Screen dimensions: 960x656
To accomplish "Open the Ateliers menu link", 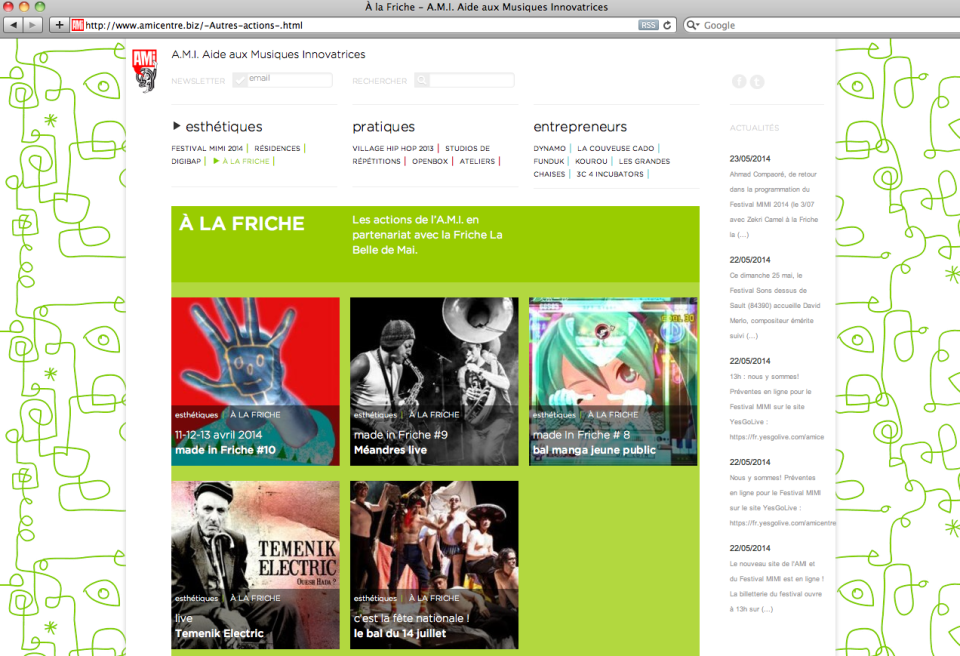I will coord(477,161).
